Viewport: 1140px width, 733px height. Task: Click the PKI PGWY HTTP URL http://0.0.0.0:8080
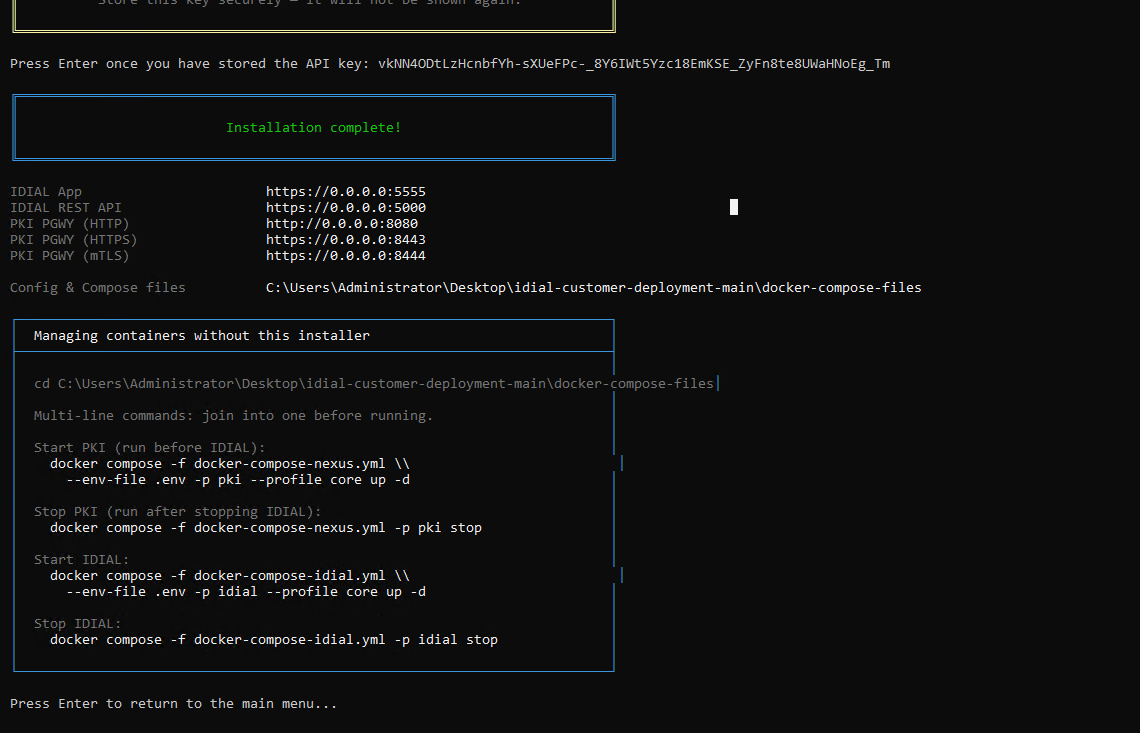(342, 223)
